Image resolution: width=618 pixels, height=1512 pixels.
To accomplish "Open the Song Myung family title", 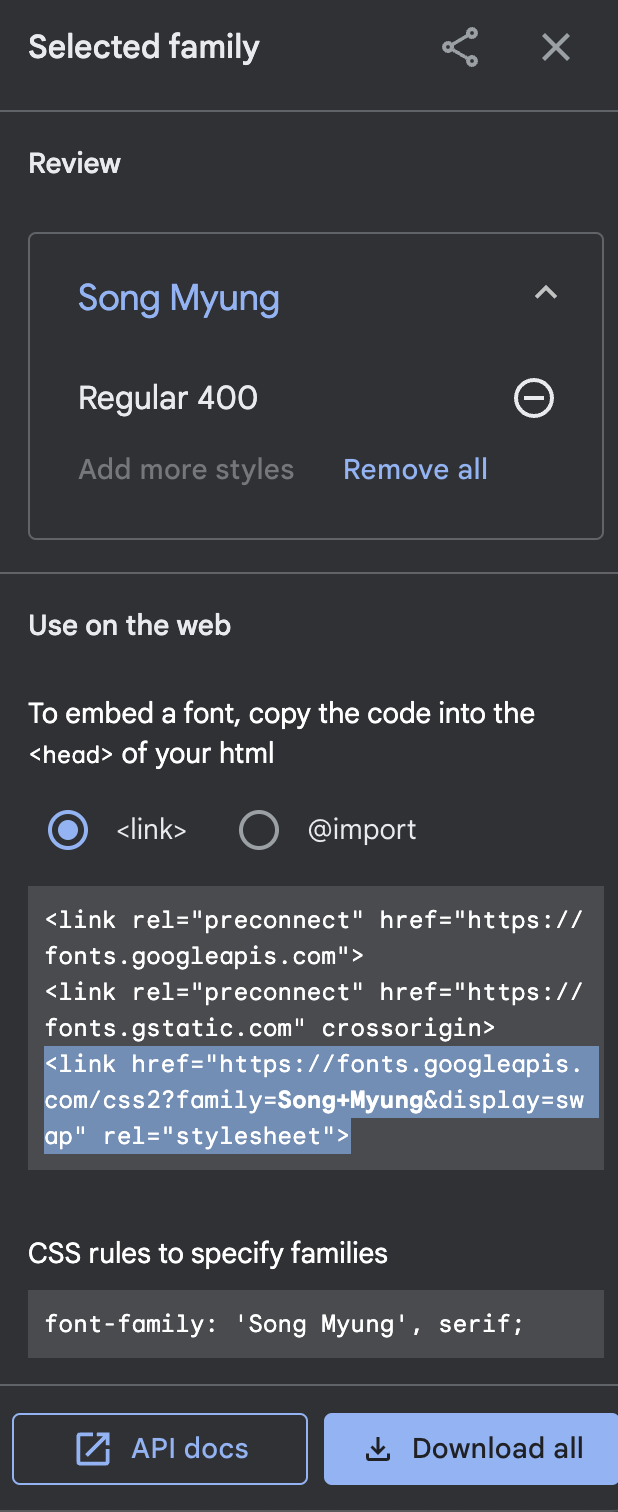I will coord(179,298).
